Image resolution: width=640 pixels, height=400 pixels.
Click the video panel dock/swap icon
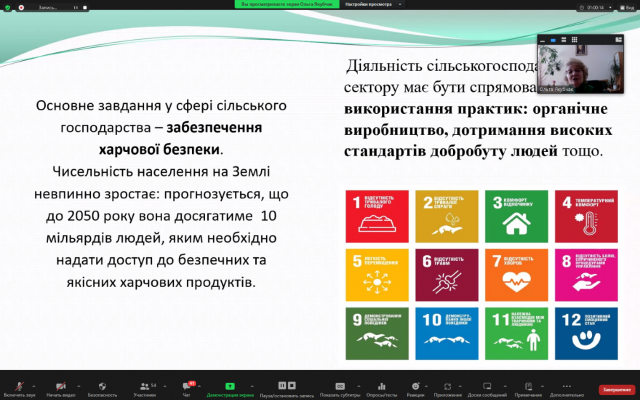click(618, 40)
